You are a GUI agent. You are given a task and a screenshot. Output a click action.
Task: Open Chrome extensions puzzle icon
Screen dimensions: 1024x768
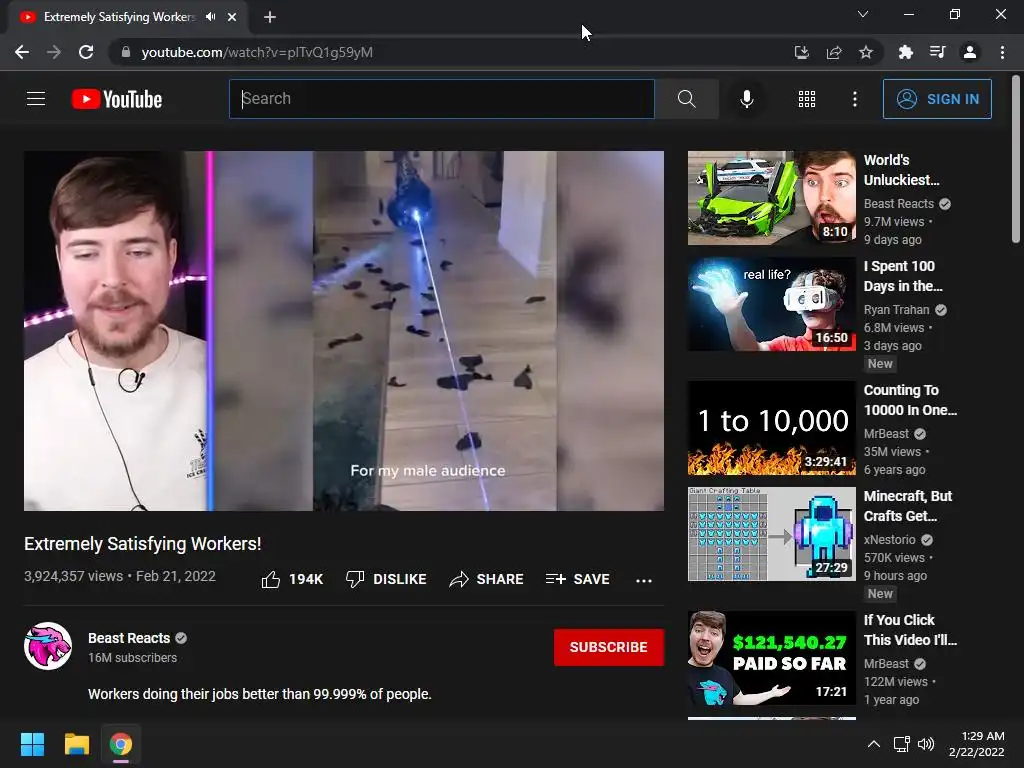pos(905,52)
